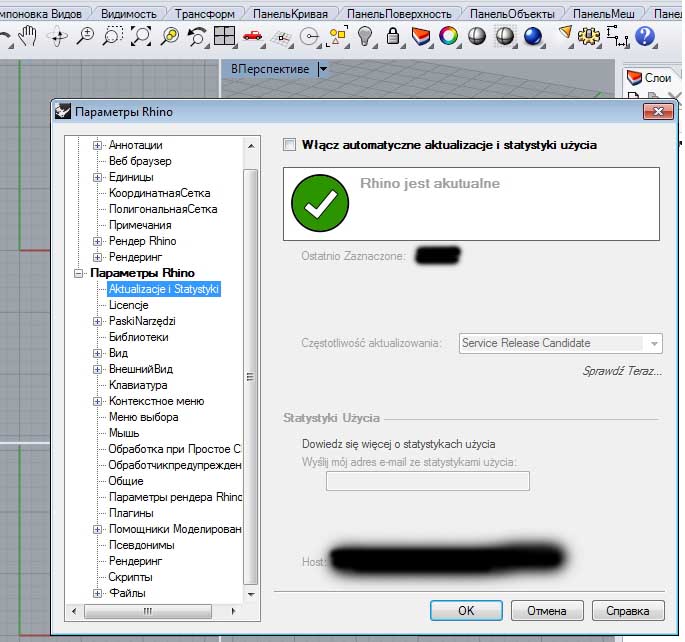Open the color wheel Object Properties icon
Screen dimensions: 685x642
pyautogui.click(x=449, y=36)
